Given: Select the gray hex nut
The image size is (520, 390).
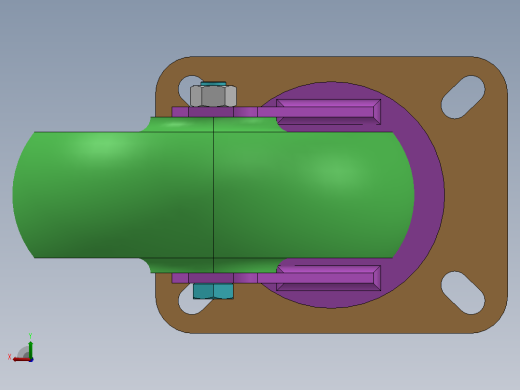Looking at the screenshot, I should point(213,96).
